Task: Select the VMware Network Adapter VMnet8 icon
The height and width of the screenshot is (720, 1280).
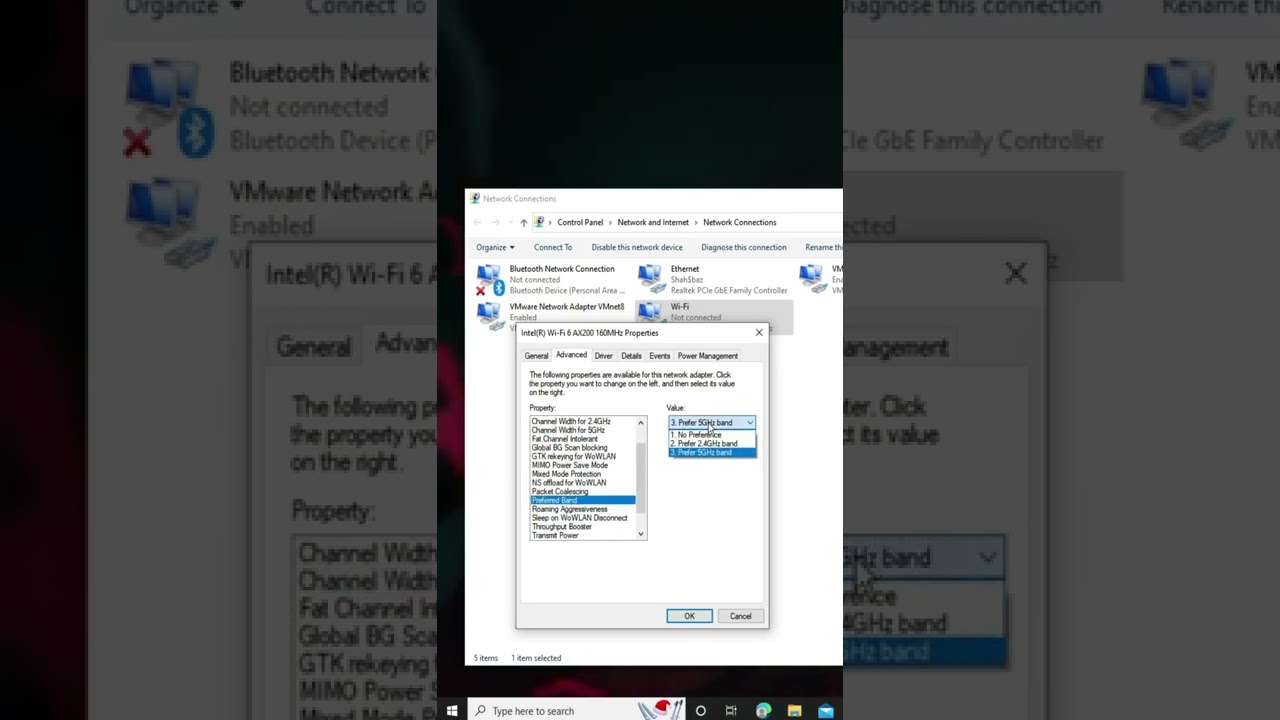Action: pos(489,314)
